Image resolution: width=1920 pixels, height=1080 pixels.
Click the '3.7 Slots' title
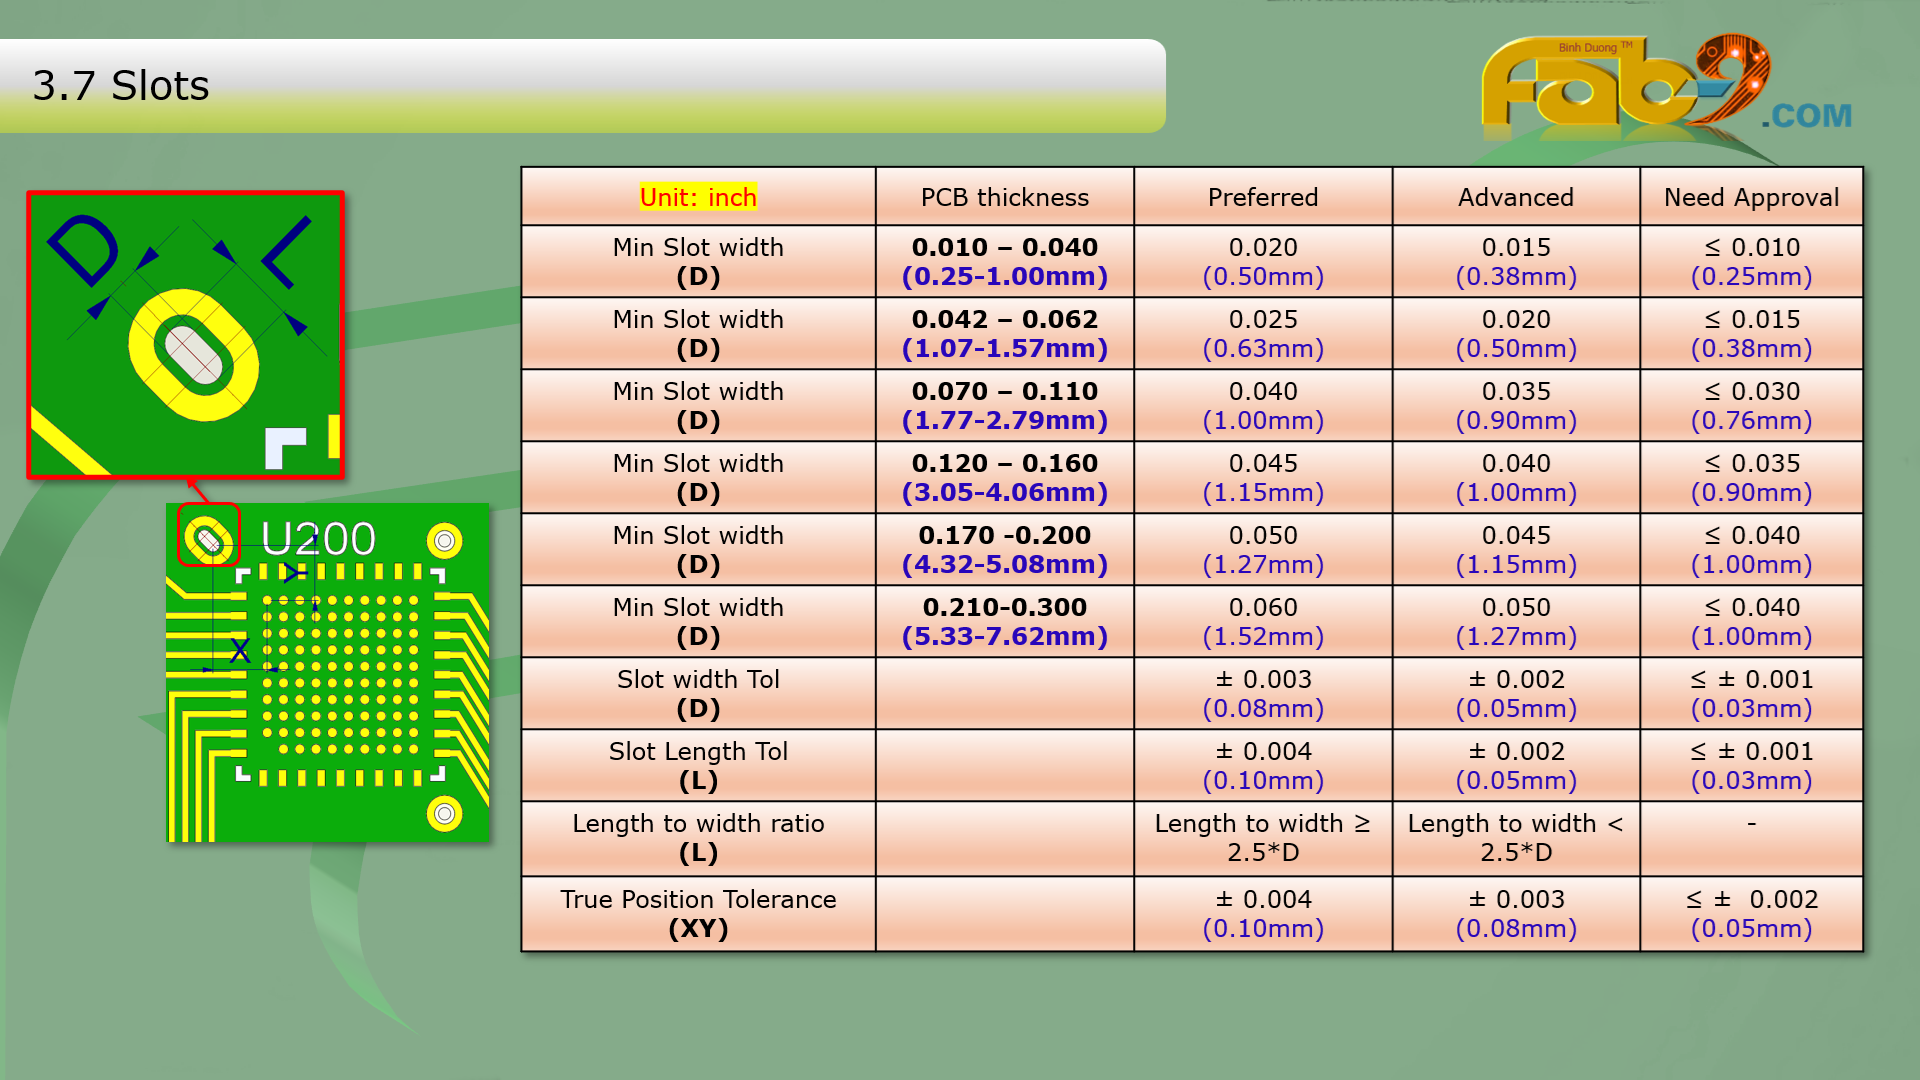121,86
